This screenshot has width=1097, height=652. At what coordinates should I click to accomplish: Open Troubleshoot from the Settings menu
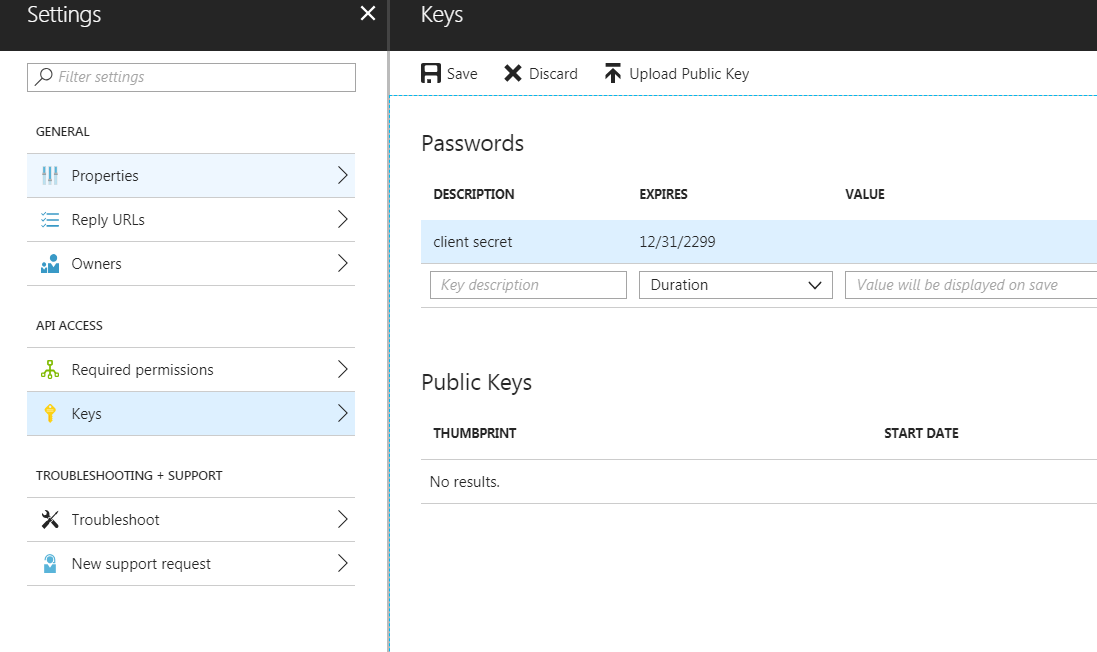tap(190, 519)
